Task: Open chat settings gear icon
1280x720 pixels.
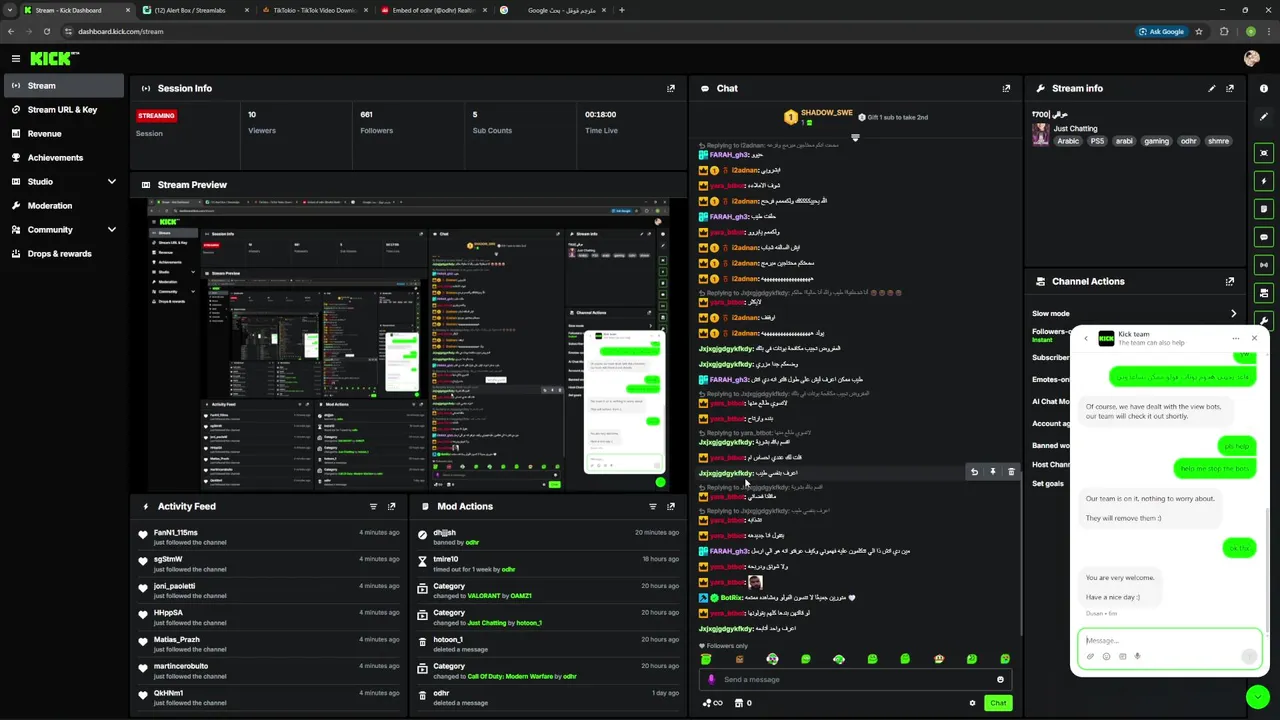Action: (972, 703)
